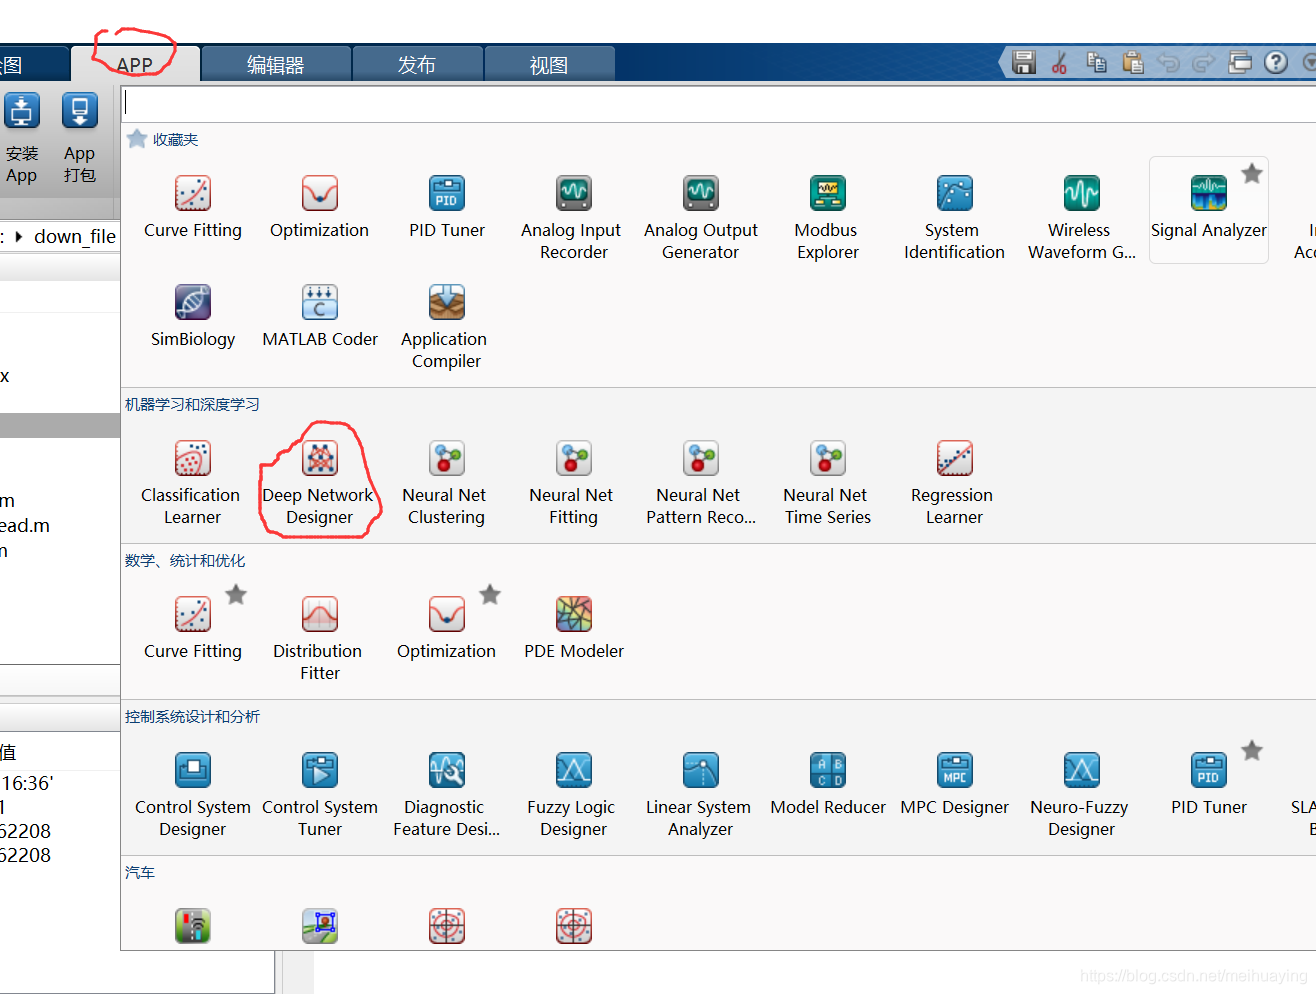Click the 控制系统设计和分析 section header
Viewport: 1316px width, 994px height.
(192, 716)
